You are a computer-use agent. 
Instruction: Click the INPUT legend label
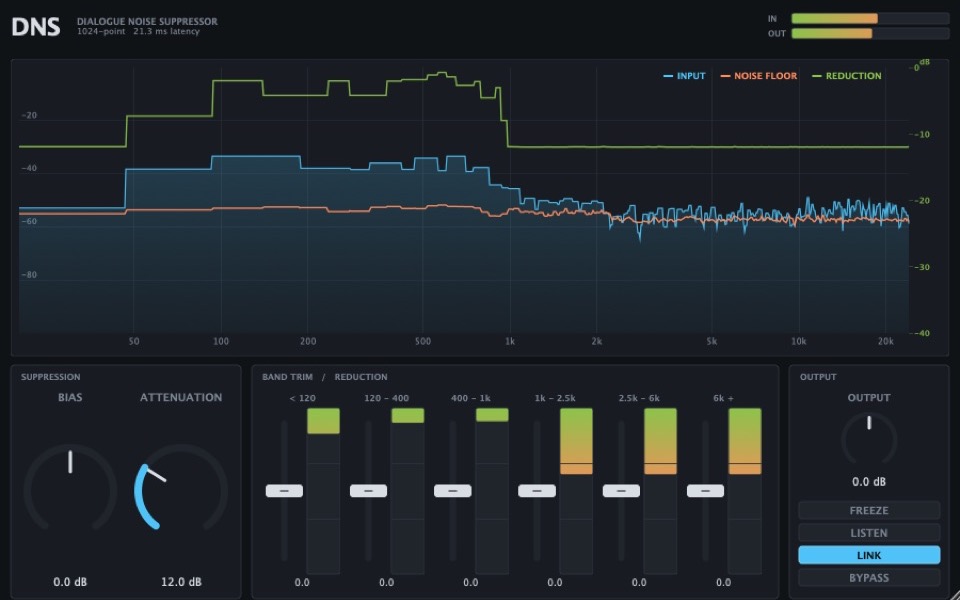(x=691, y=76)
